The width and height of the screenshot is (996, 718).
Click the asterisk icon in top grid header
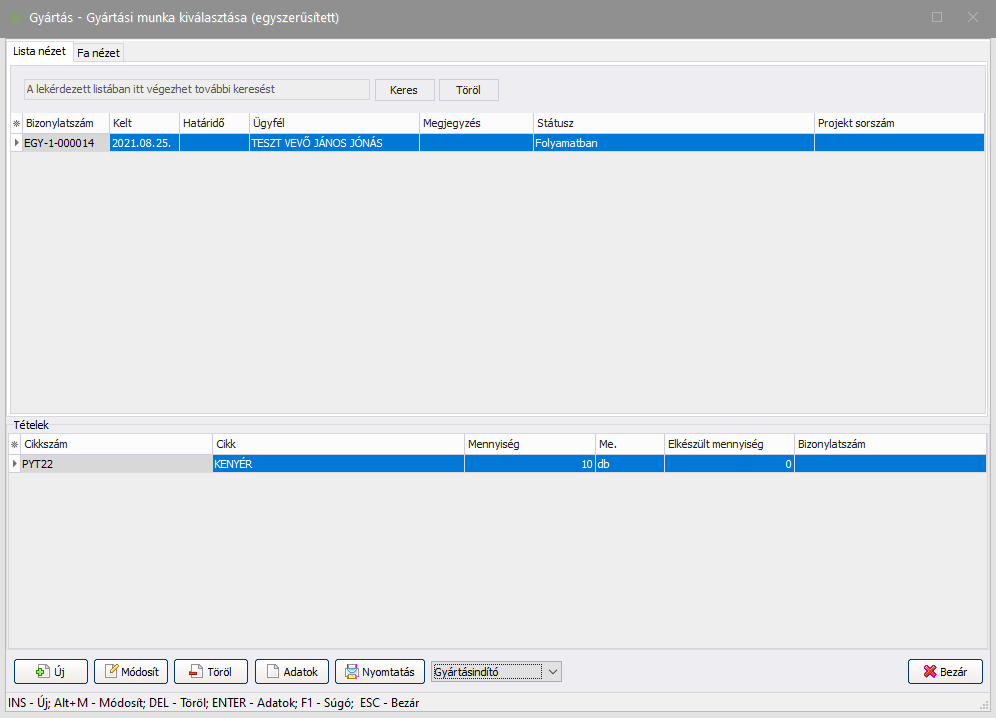(x=15, y=123)
